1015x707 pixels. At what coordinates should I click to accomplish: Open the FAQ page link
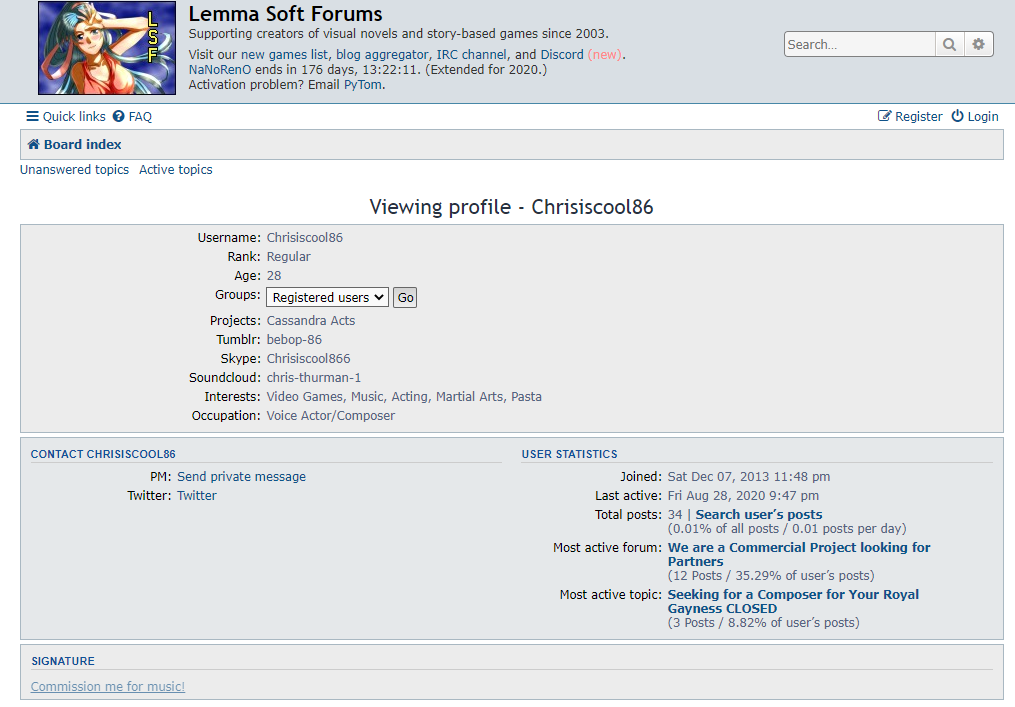(x=132, y=116)
